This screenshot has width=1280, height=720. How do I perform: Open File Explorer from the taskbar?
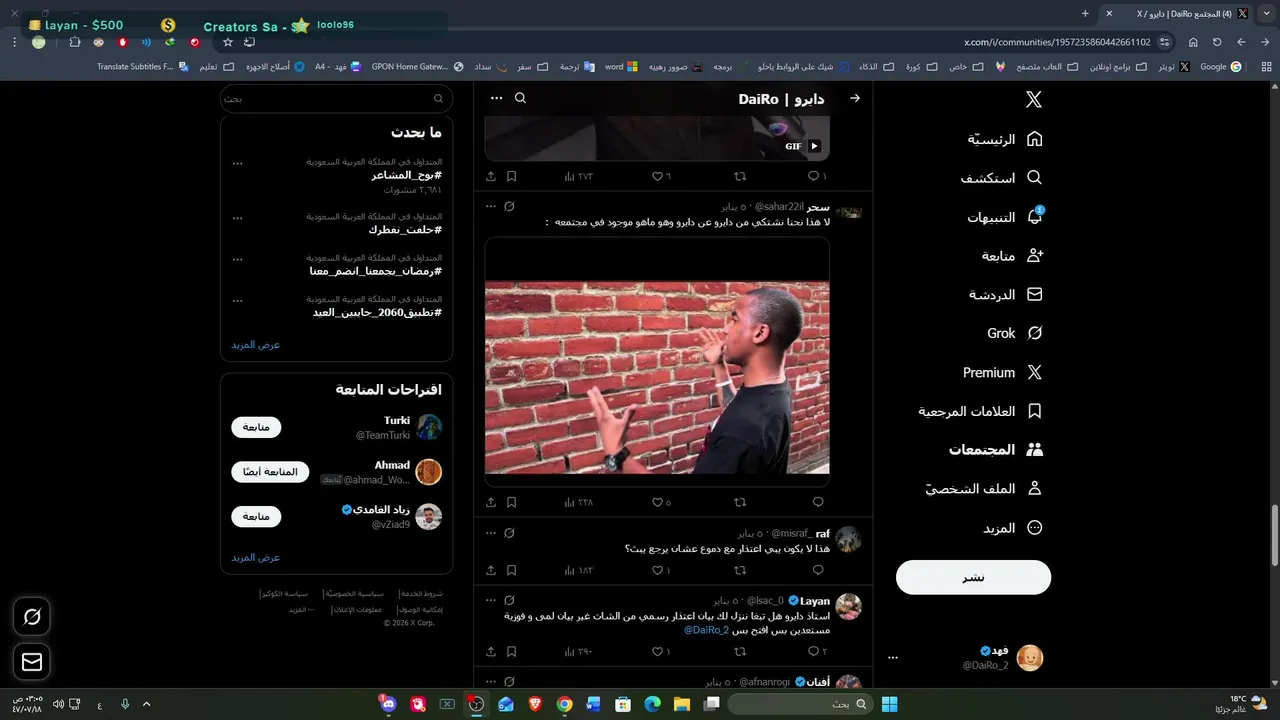(x=681, y=704)
